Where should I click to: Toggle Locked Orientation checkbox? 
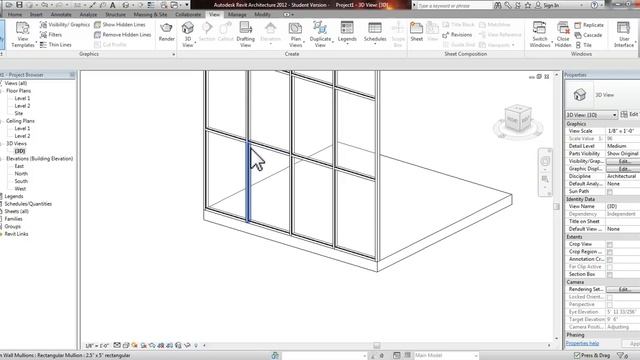pyautogui.click(x=609, y=297)
